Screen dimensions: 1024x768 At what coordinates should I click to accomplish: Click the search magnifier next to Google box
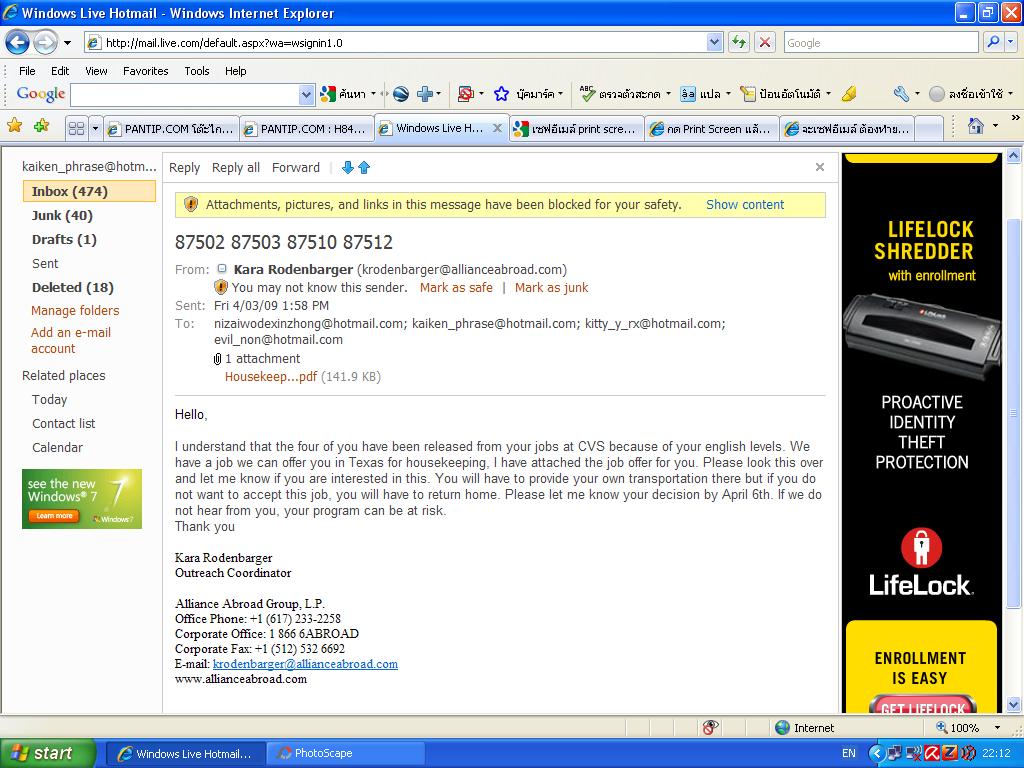pos(993,42)
